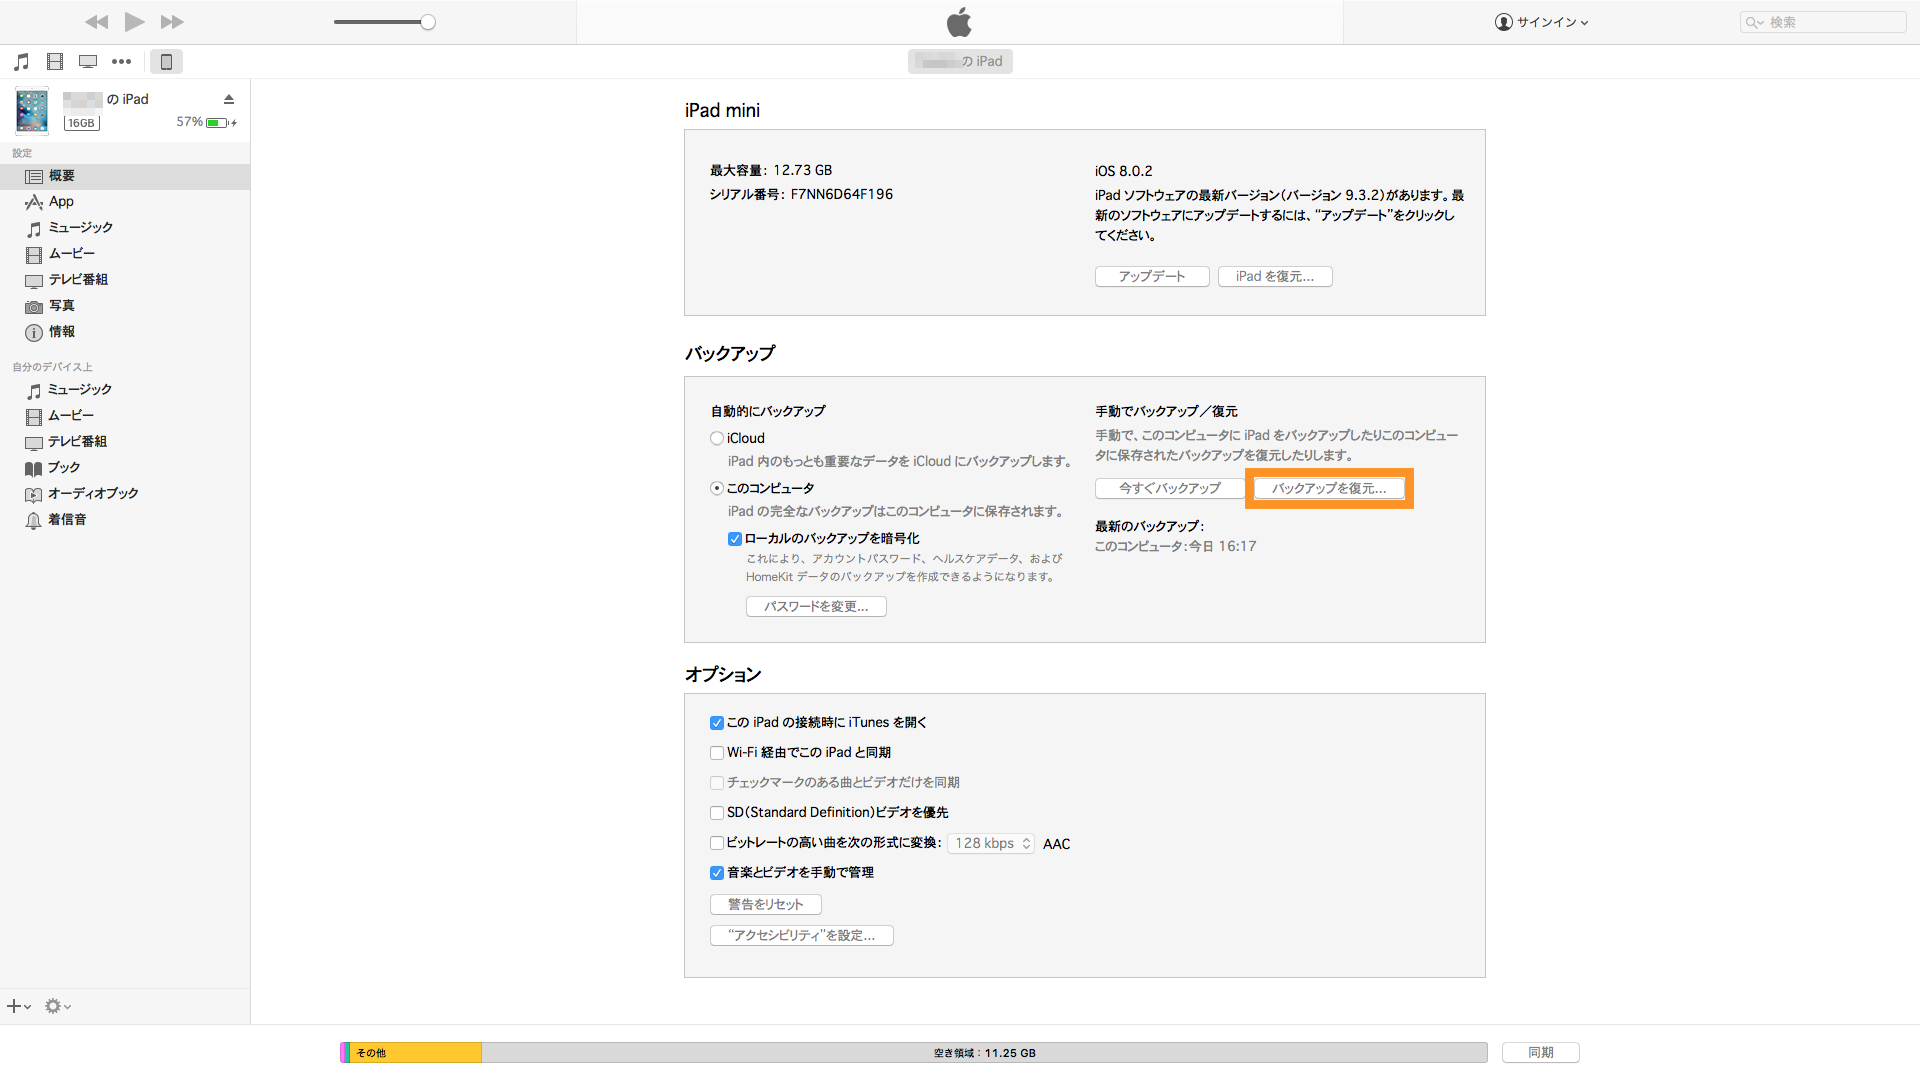Open the TV shows icon in toolbar
Image resolution: width=1920 pixels, height=1080 pixels.
tap(88, 62)
